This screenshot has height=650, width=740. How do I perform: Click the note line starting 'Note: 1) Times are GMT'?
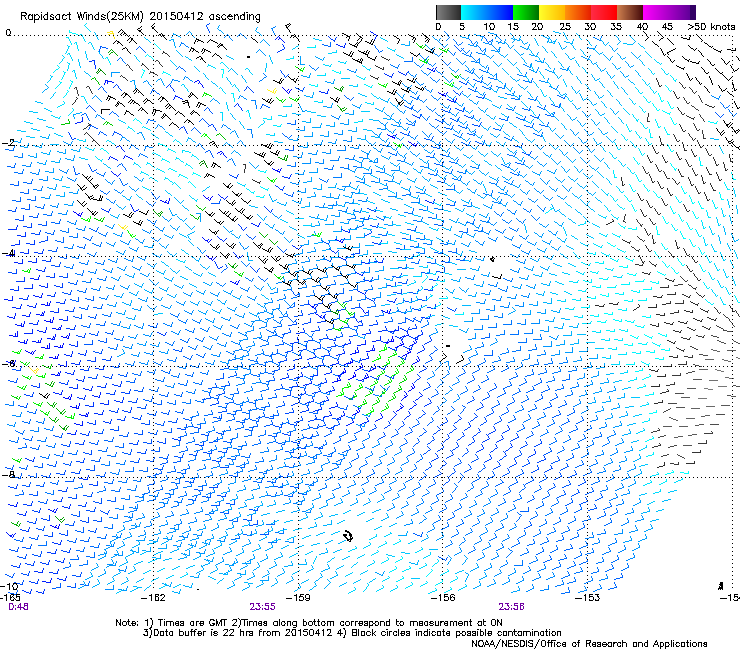click(x=309, y=623)
